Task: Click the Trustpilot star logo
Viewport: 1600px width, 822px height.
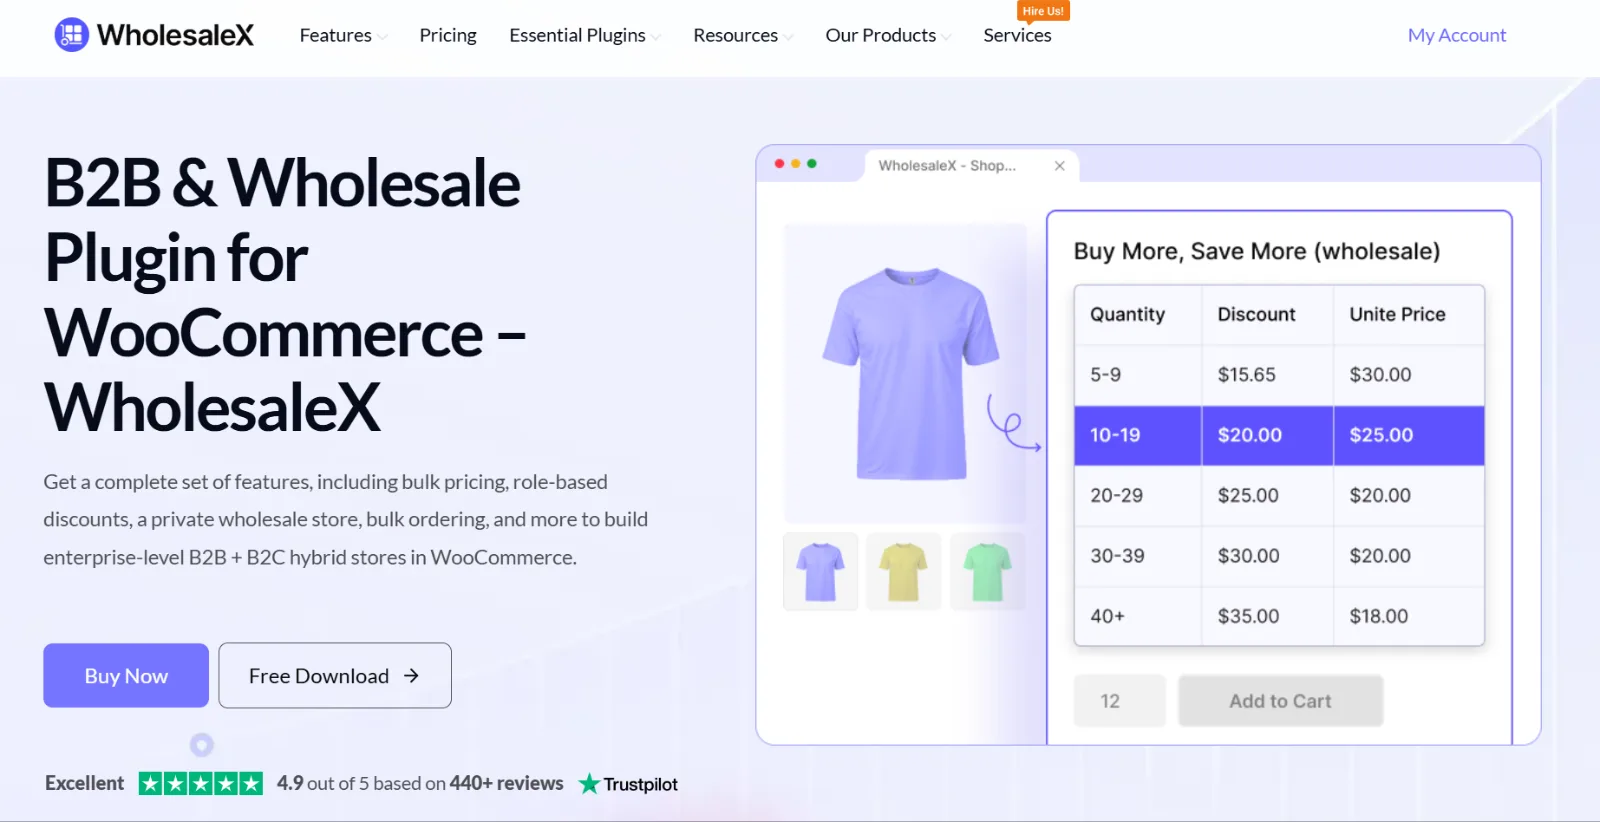Action: (x=589, y=784)
